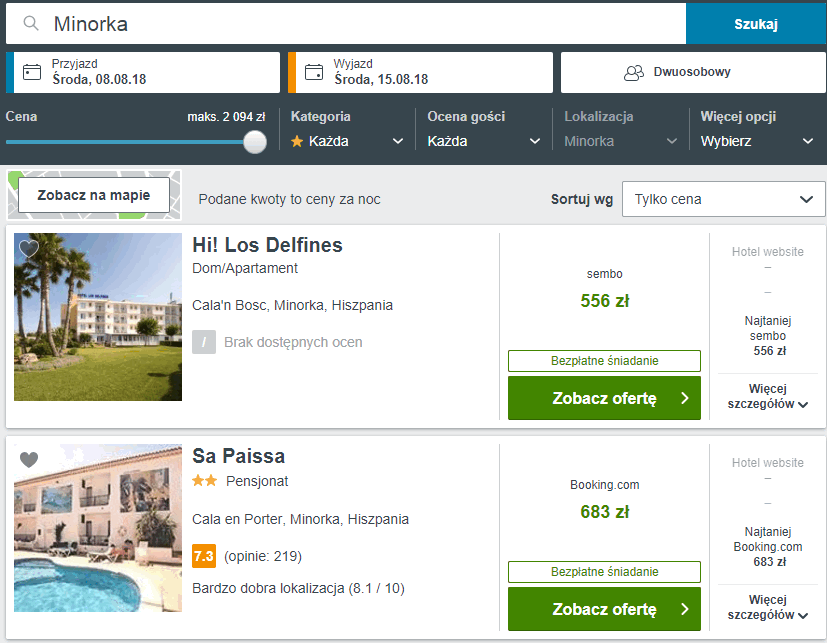Screen dimensions: 827x643
Task: Click the gray no-rating badge icon
Action: [204, 342]
